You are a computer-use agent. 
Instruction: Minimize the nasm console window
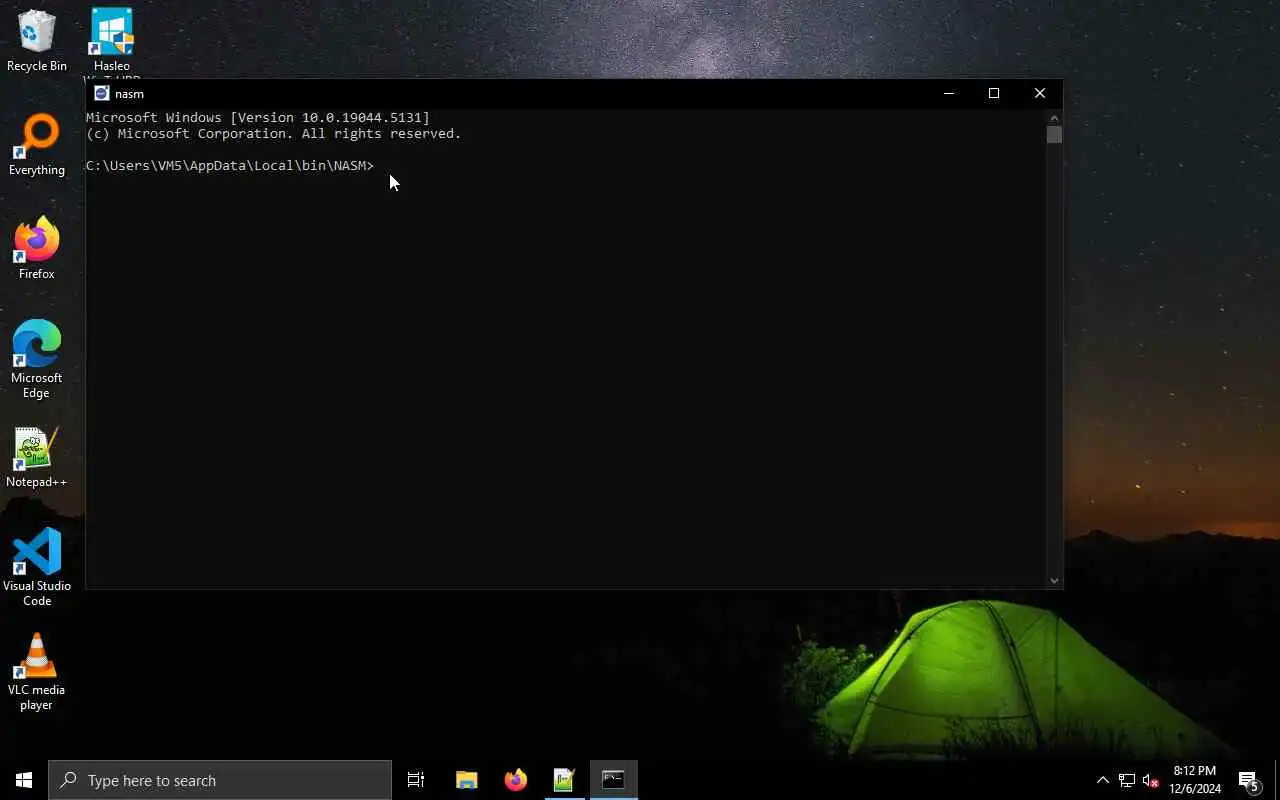coord(948,93)
